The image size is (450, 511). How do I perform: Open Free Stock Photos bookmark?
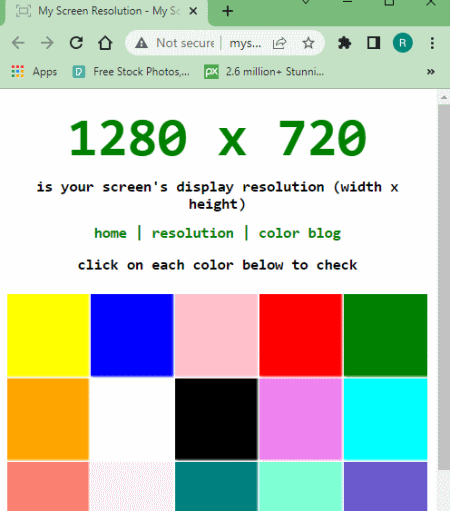pyautogui.click(x=131, y=72)
